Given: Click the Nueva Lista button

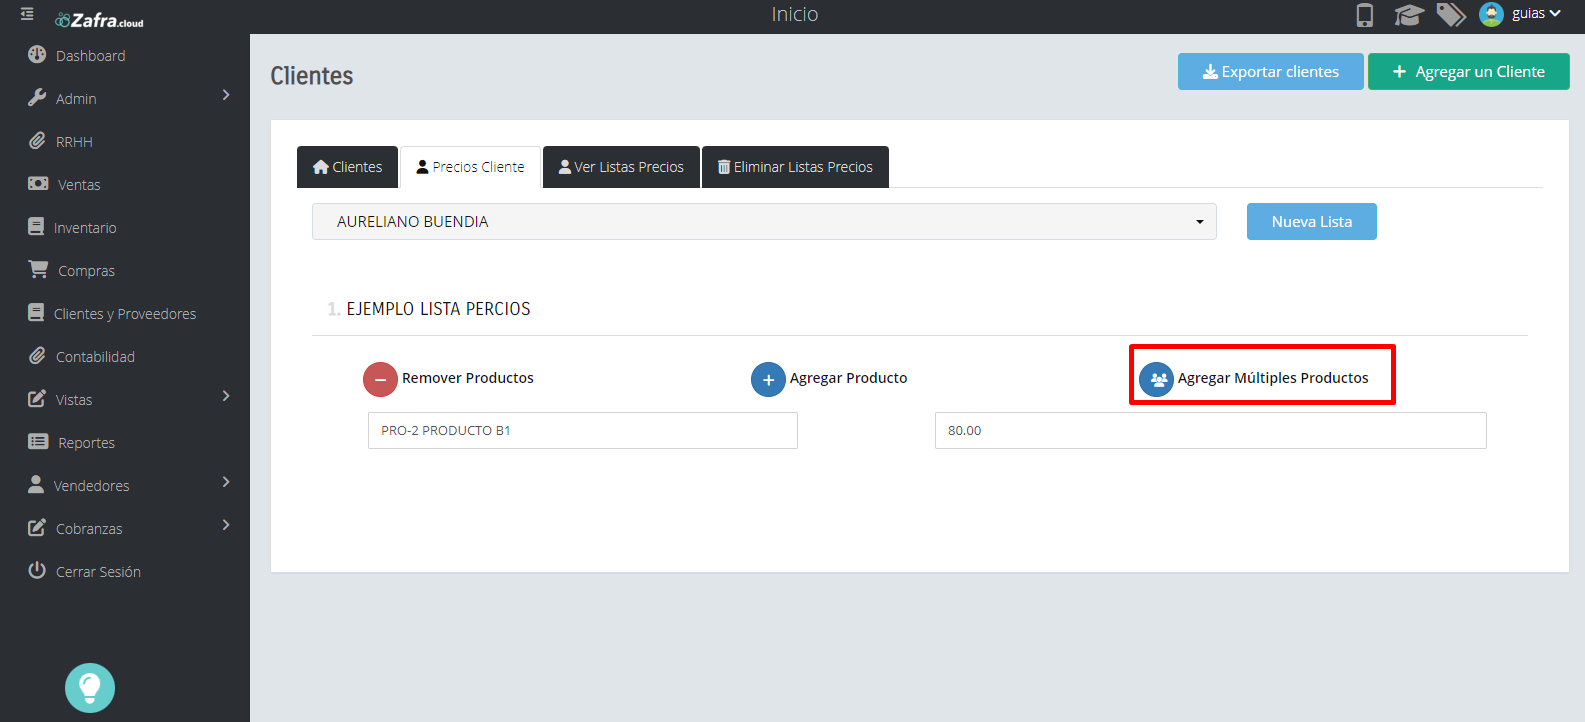Looking at the screenshot, I should tap(1312, 222).
